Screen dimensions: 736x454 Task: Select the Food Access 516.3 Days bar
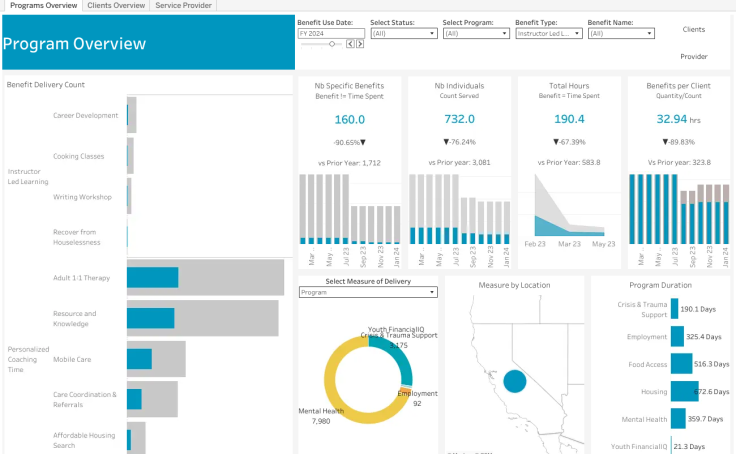pyautogui.click(x=681, y=364)
